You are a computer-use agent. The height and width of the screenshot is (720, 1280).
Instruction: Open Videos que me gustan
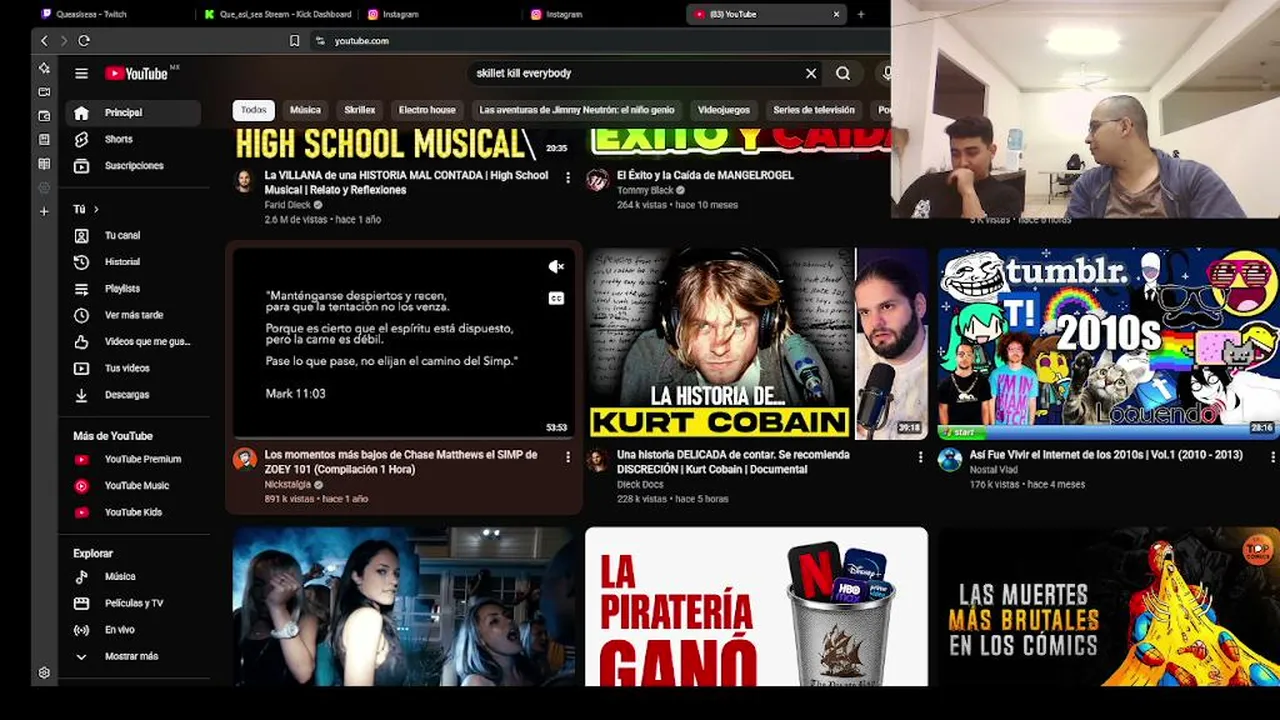coord(132,342)
